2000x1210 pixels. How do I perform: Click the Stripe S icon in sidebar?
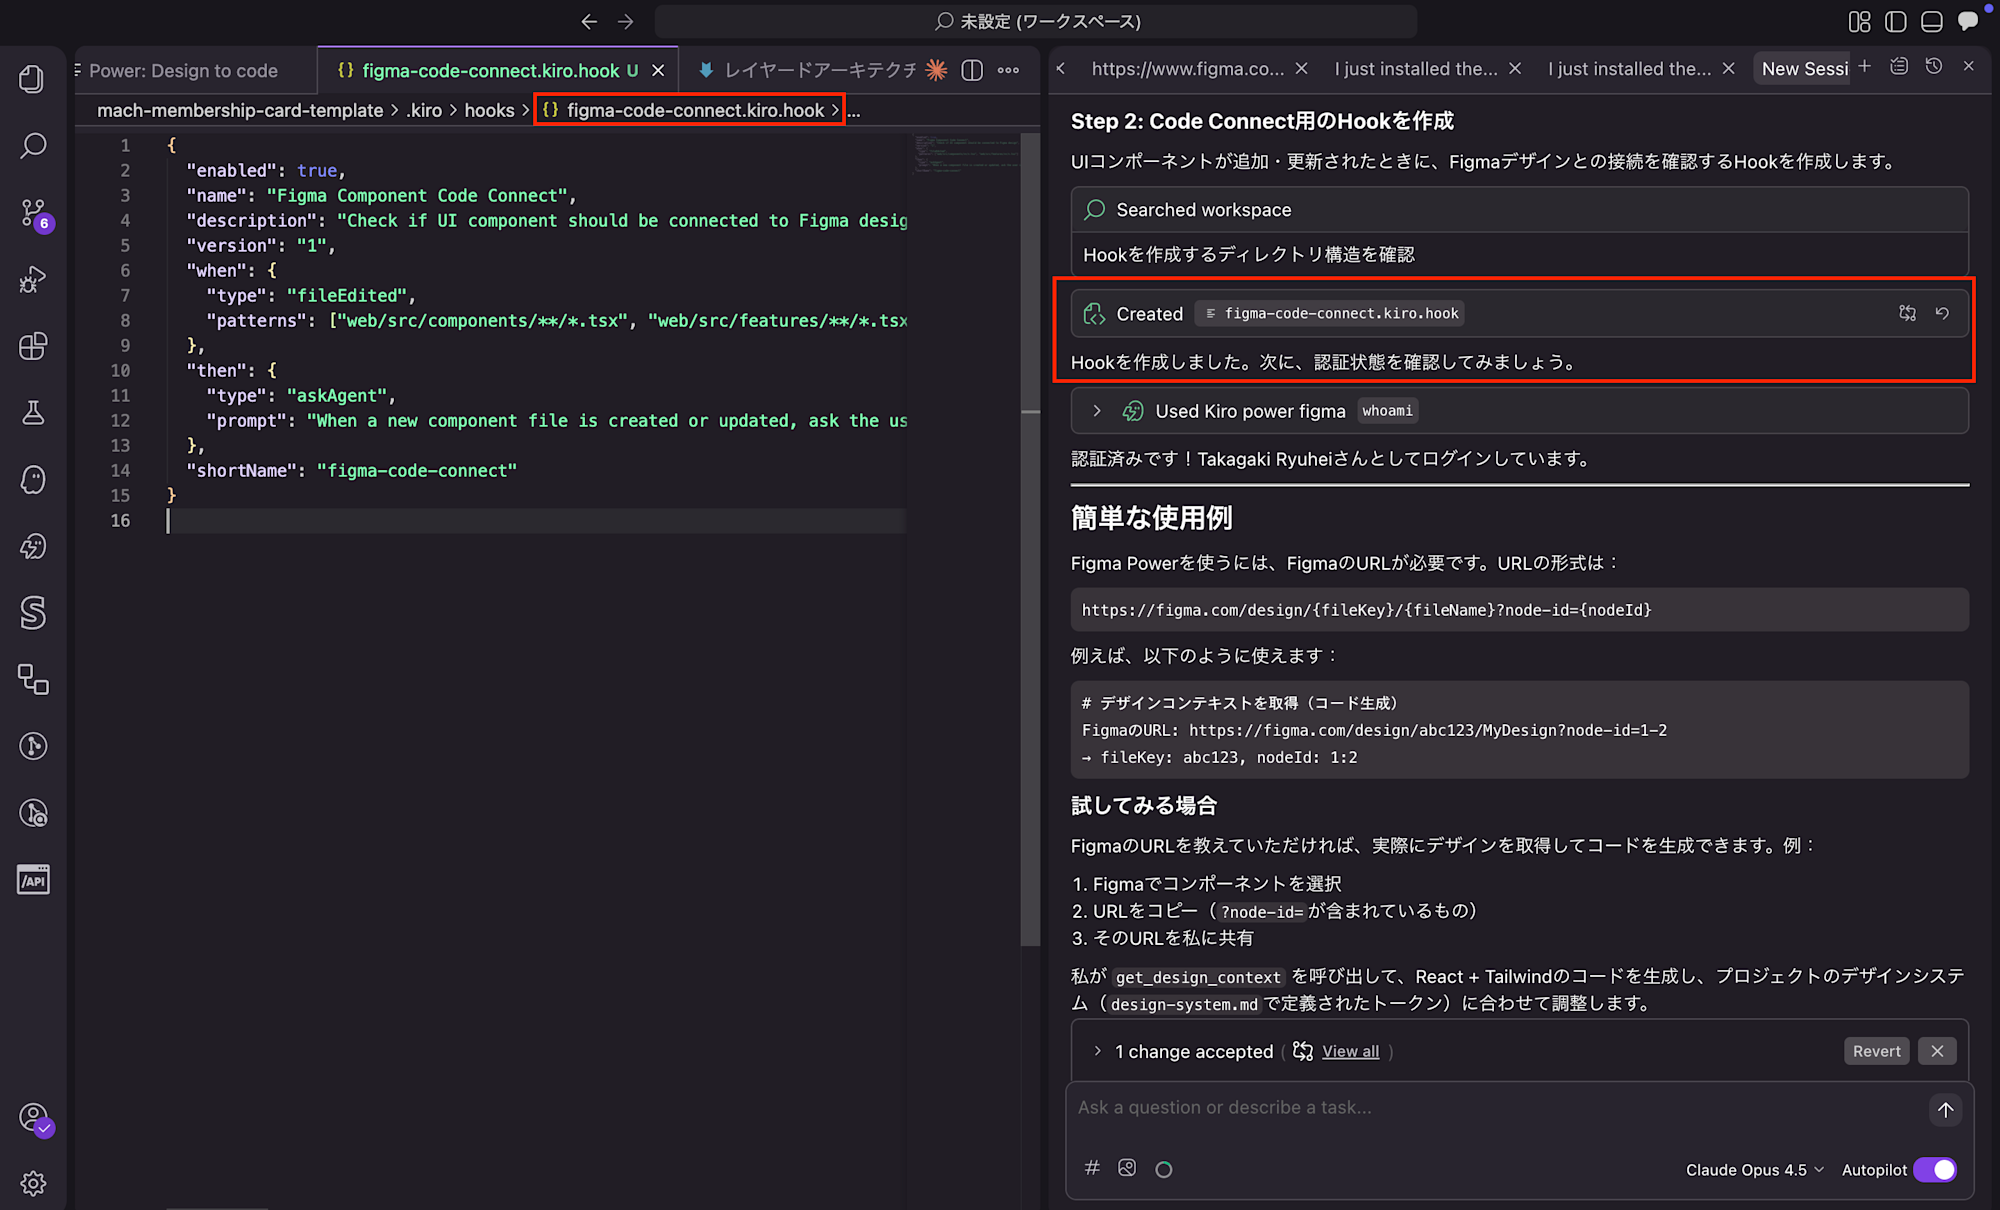33,613
